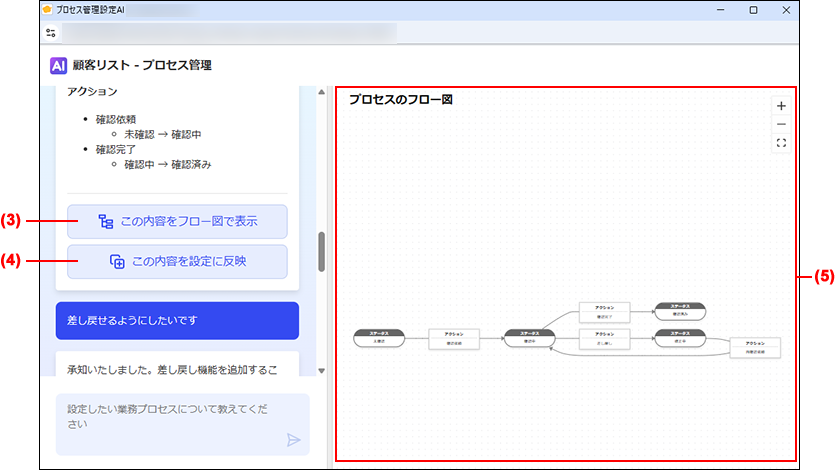
Task: Select the first status node in the flow
Action: (379, 338)
